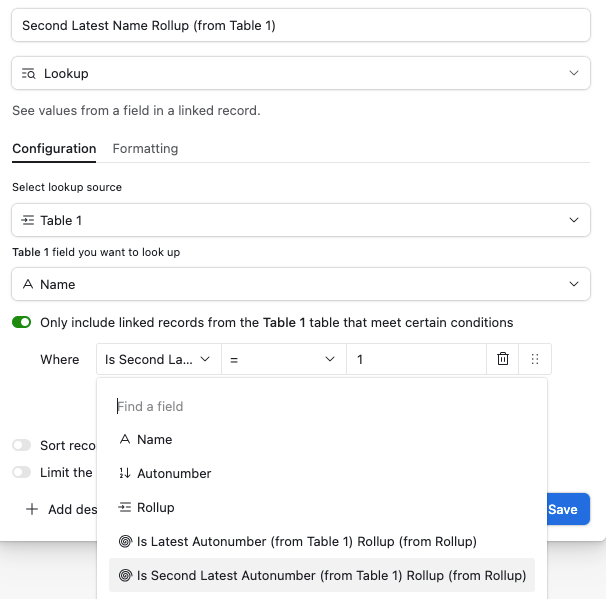The width and height of the screenshot is (606, 599).
Task: Click the plus icon next to Add description
Action: (32, 509)
